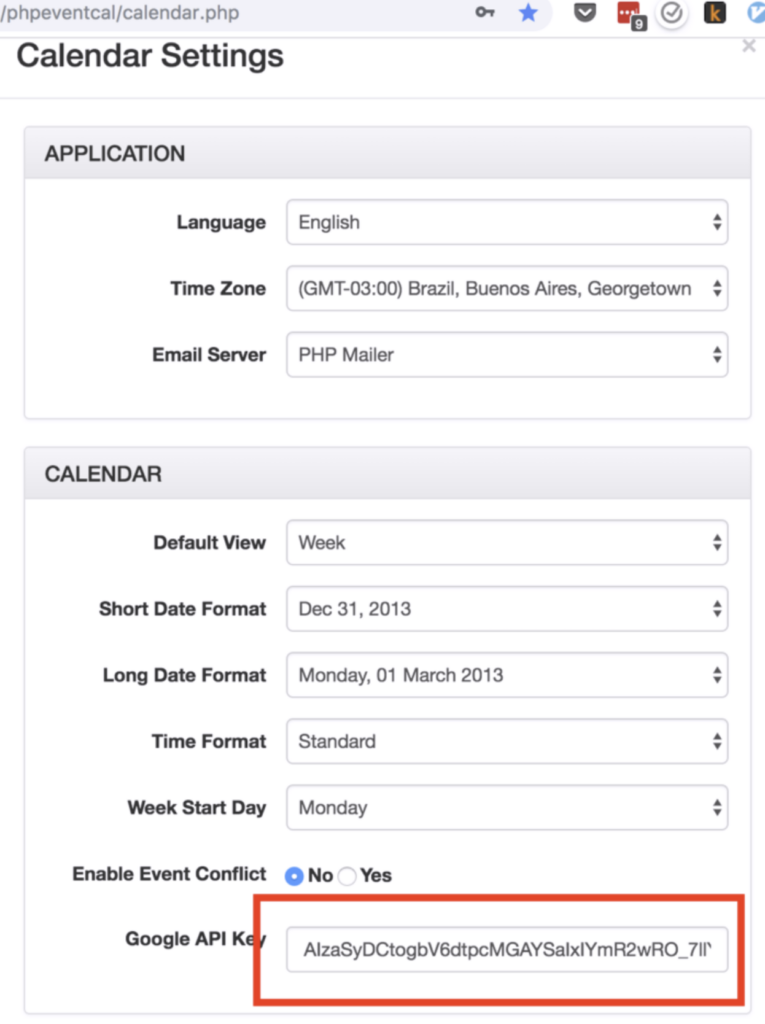Click the orange k extension icon
The height and width of the screenshot is (1024, 765).
715,13
